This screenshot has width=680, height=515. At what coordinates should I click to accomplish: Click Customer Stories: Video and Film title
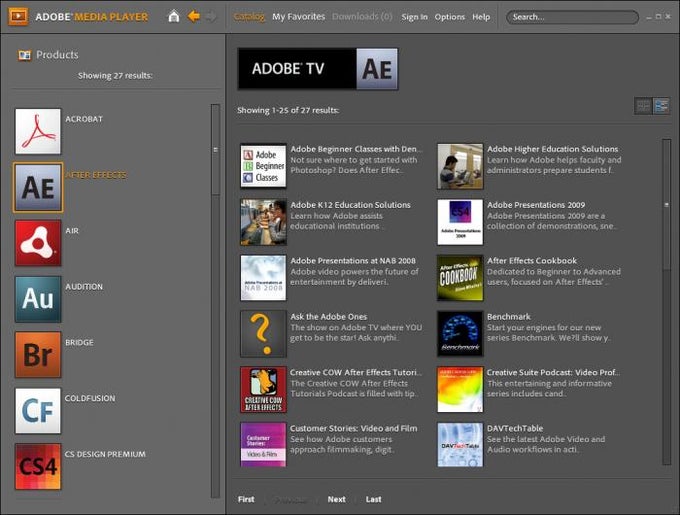click(353, 428)
